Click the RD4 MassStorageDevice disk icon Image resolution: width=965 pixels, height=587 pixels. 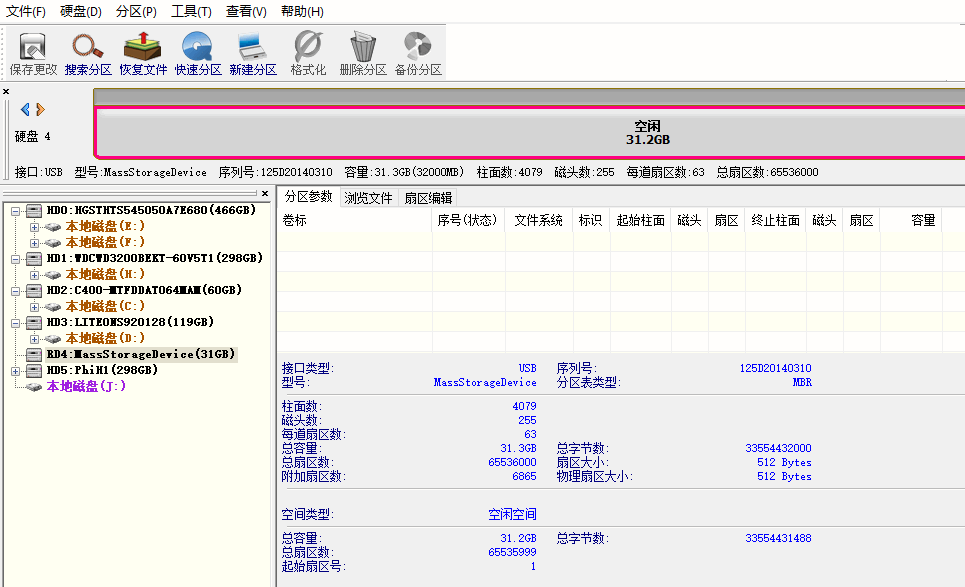click(x=34, y=354)
